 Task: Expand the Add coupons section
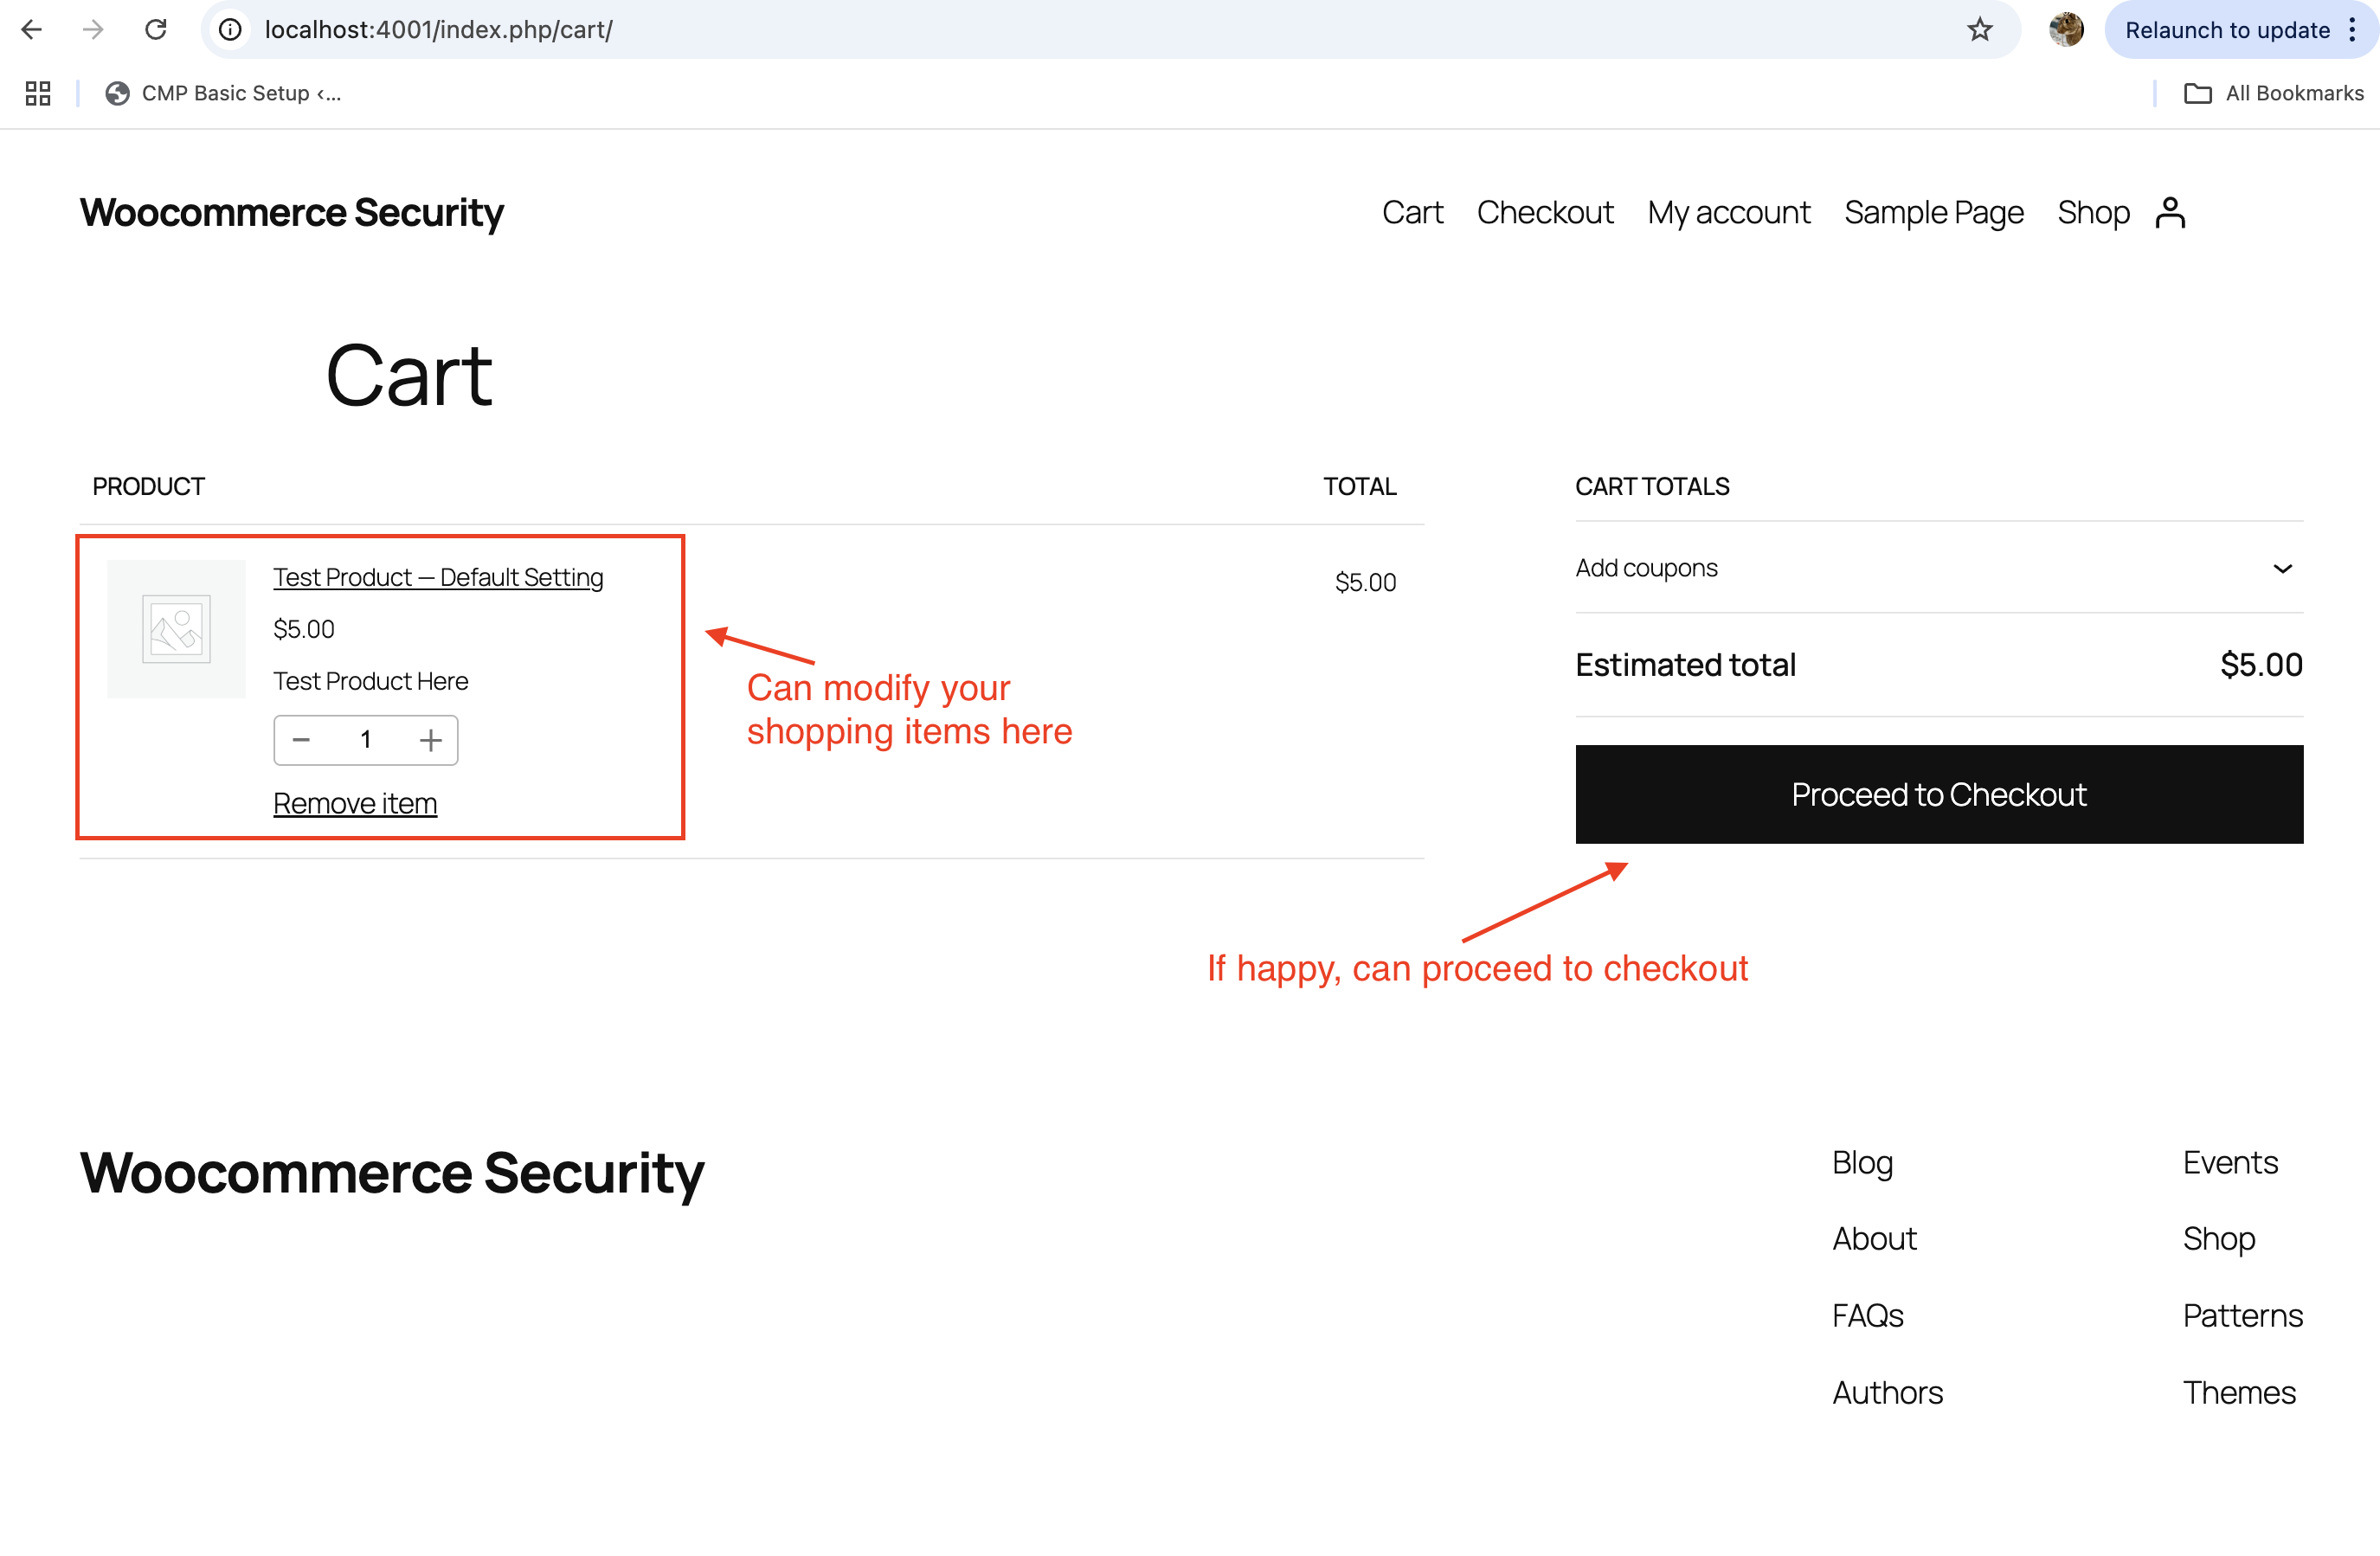tap(2283, 568)
